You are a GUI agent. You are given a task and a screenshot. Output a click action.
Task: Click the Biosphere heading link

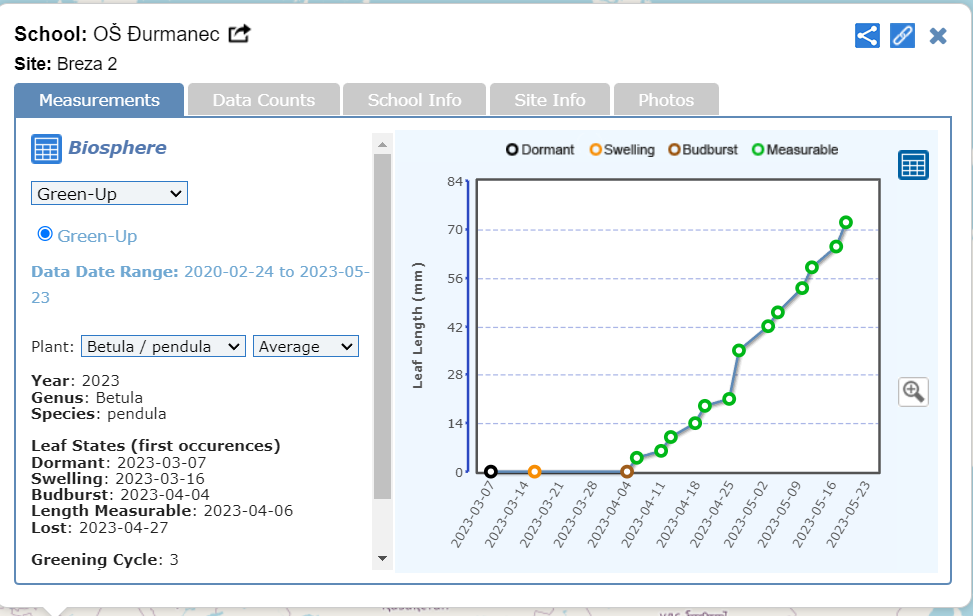pyautogui.click(x=117, y=148)
